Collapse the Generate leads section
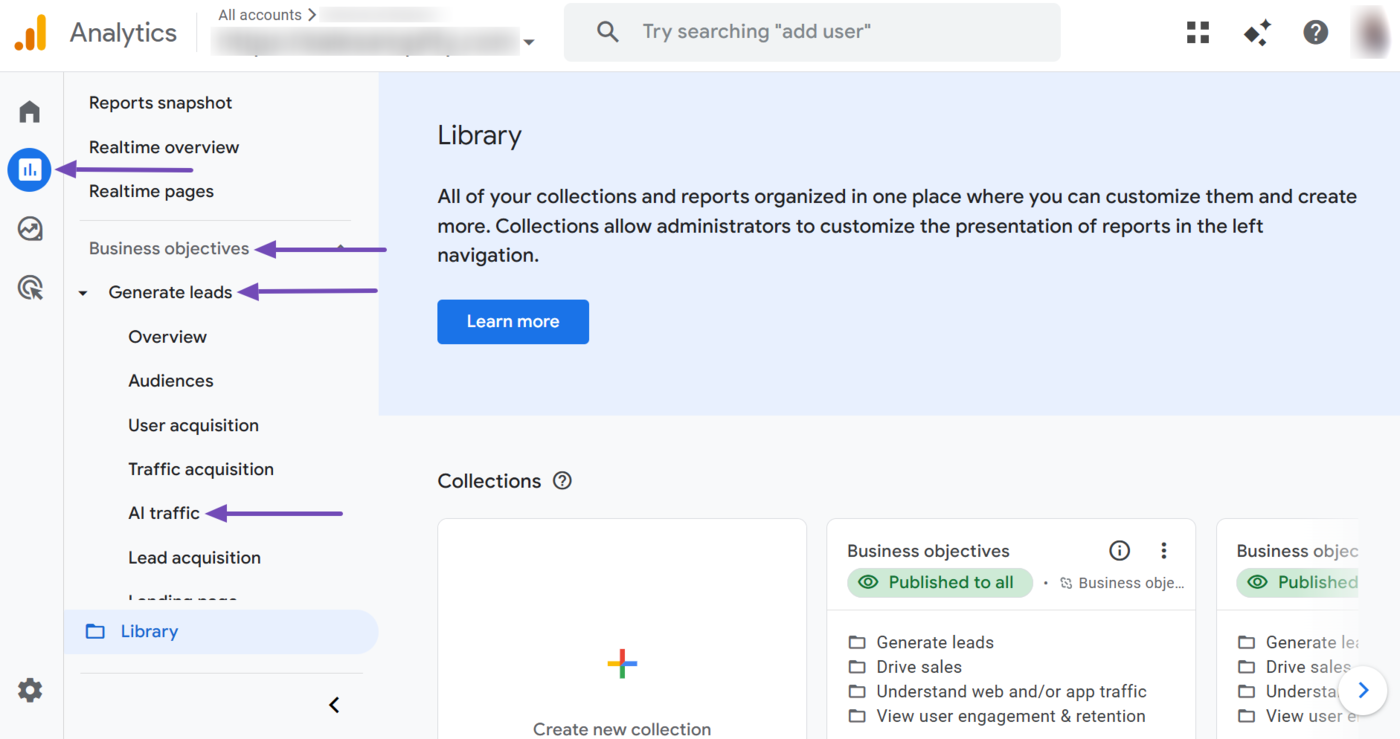The height and width of the screenshot is (739, 1400). (82, 292)
